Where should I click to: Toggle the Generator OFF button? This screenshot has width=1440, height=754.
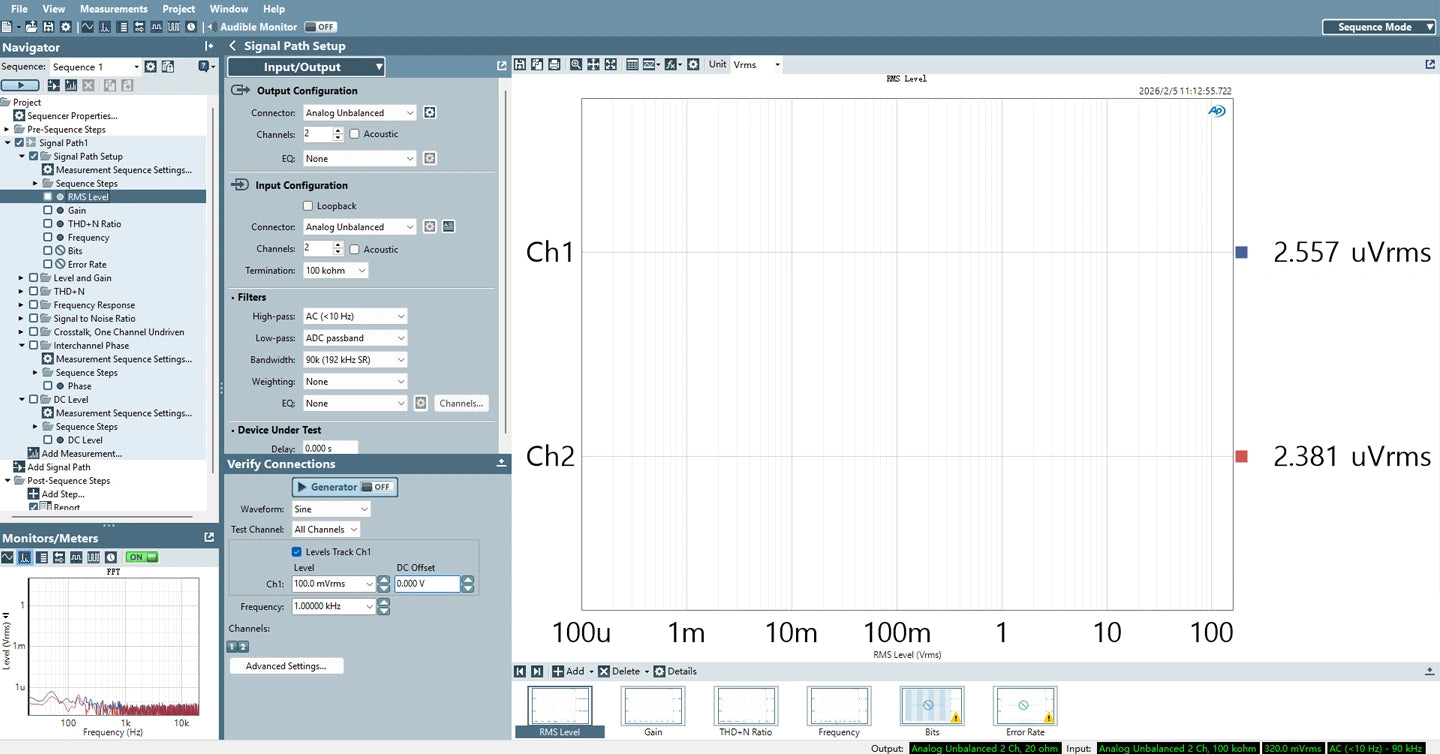click(345, 487)
